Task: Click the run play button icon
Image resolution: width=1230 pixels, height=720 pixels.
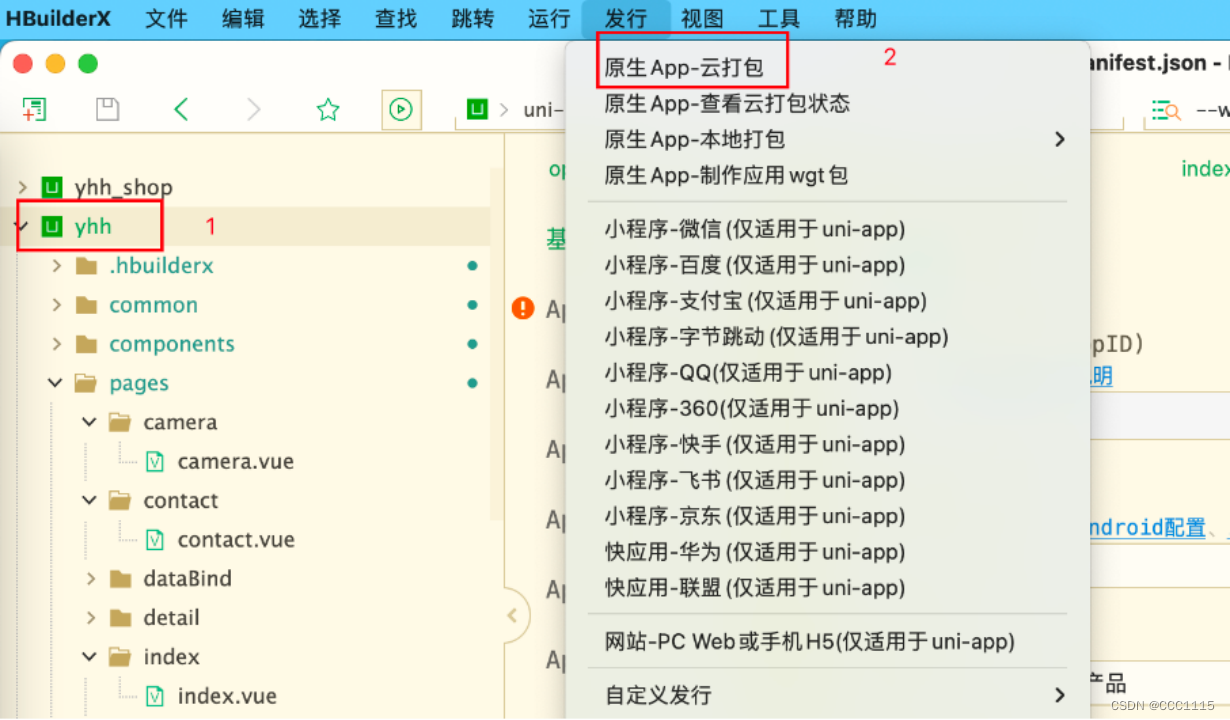Action: (401, 109)
